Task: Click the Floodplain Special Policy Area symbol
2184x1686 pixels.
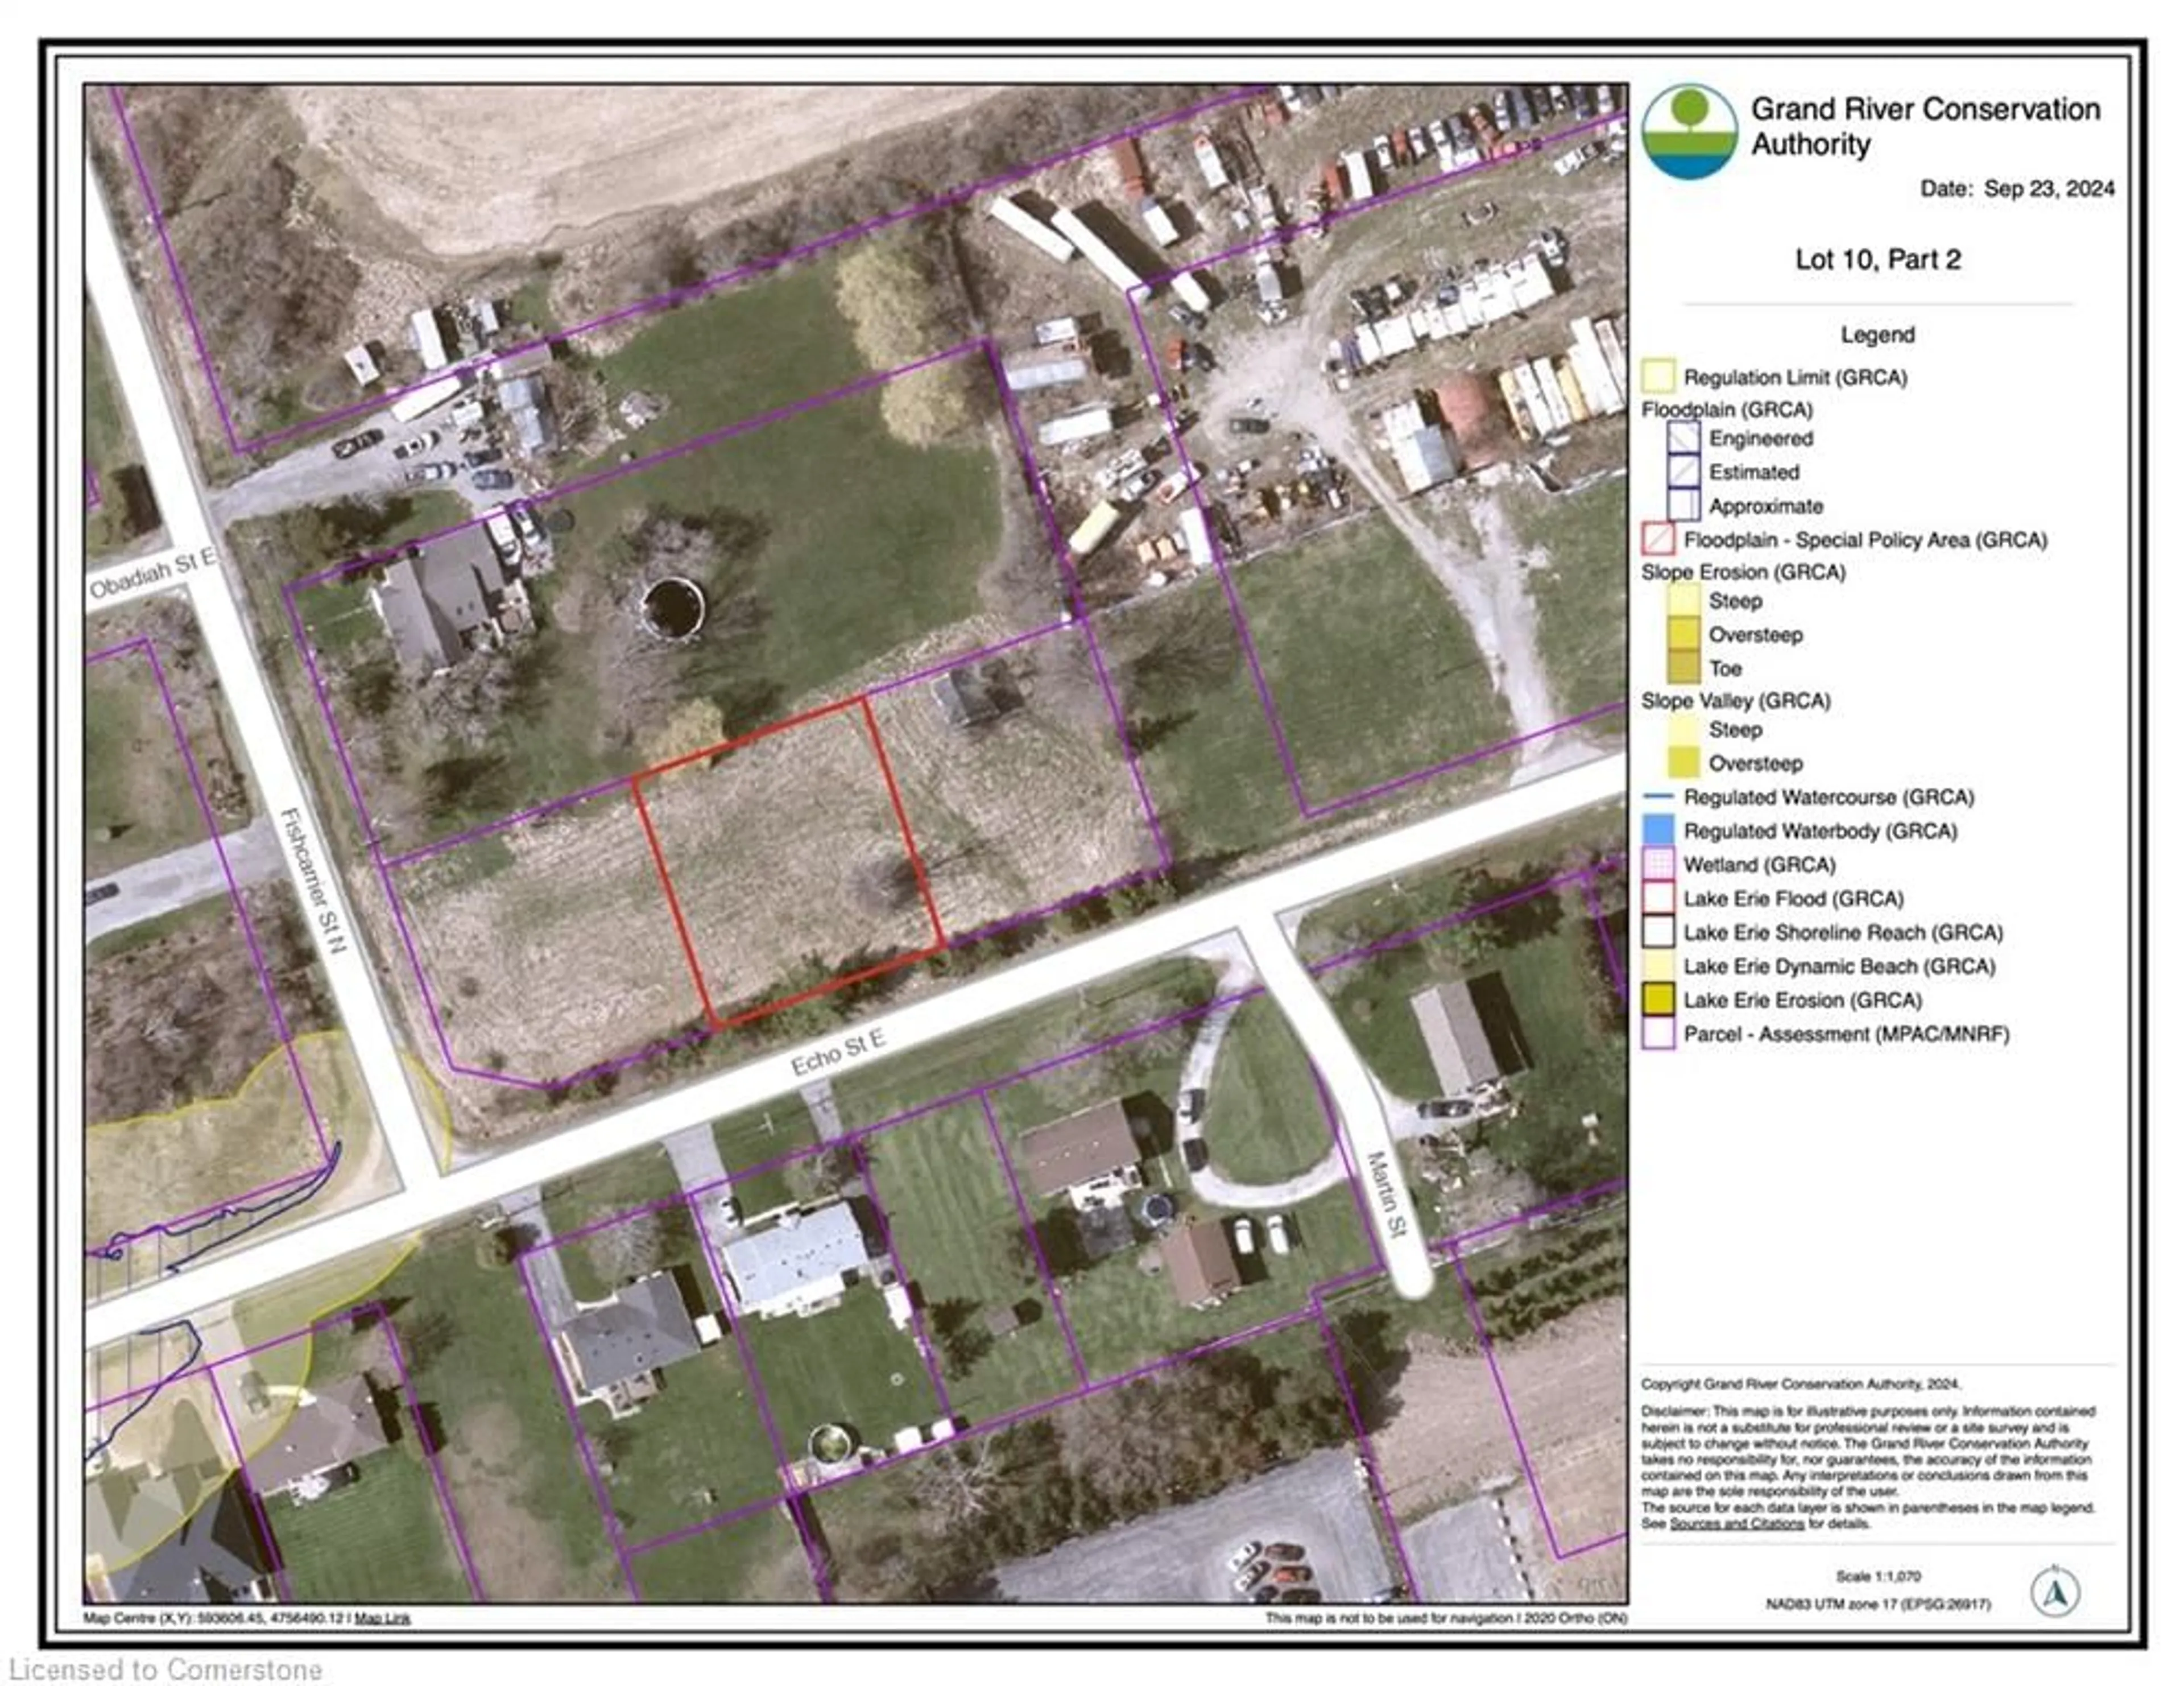Action: pos(1658,539)
